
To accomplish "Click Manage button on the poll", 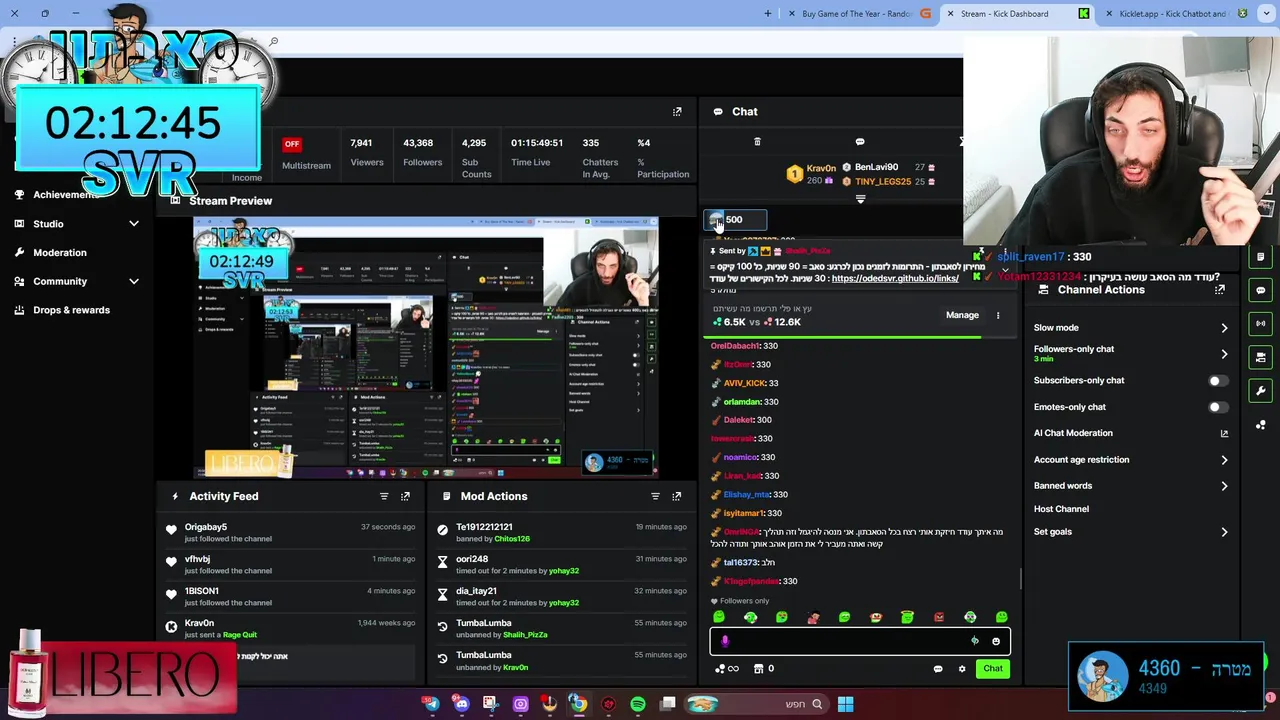I will coord(962,315).
